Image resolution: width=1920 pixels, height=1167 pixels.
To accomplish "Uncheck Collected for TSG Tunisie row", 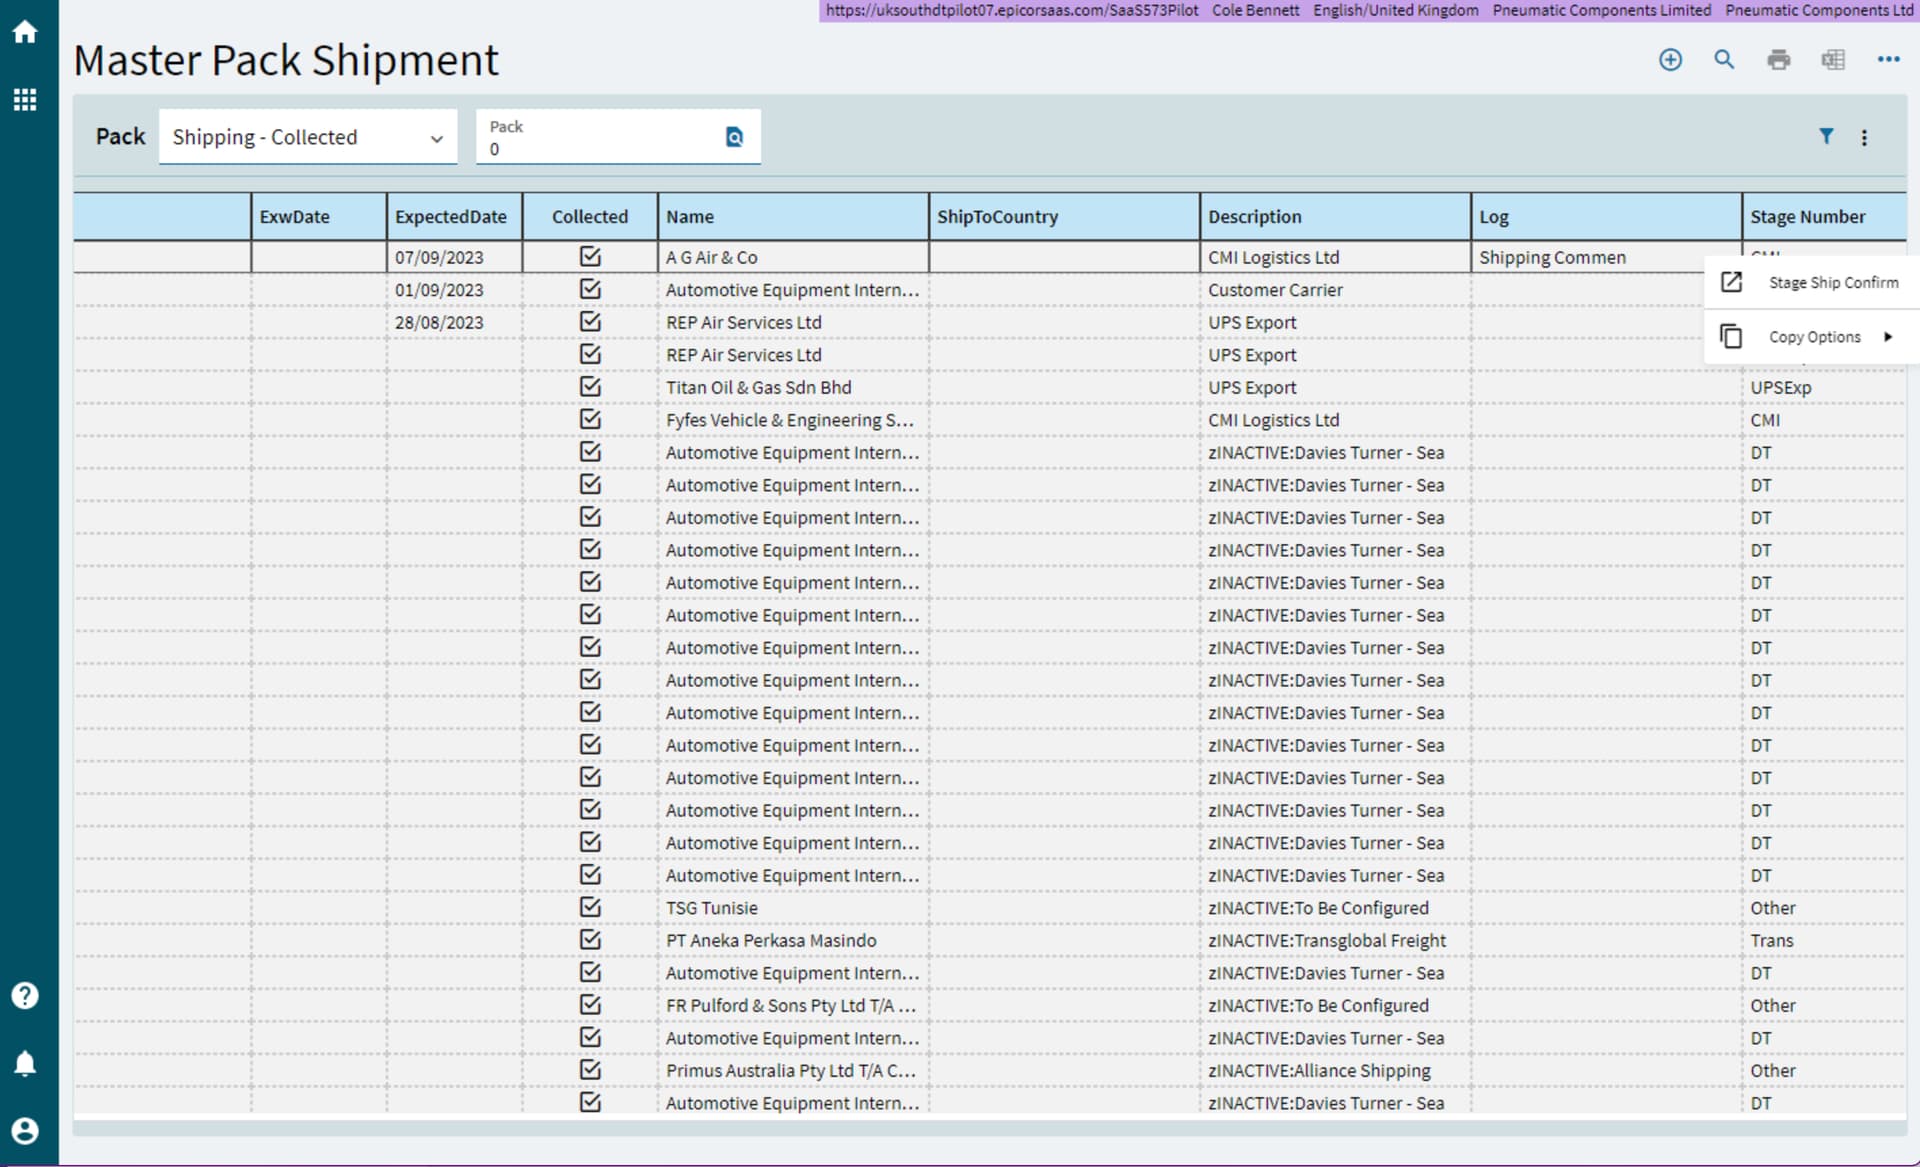I will coord(590,907).
